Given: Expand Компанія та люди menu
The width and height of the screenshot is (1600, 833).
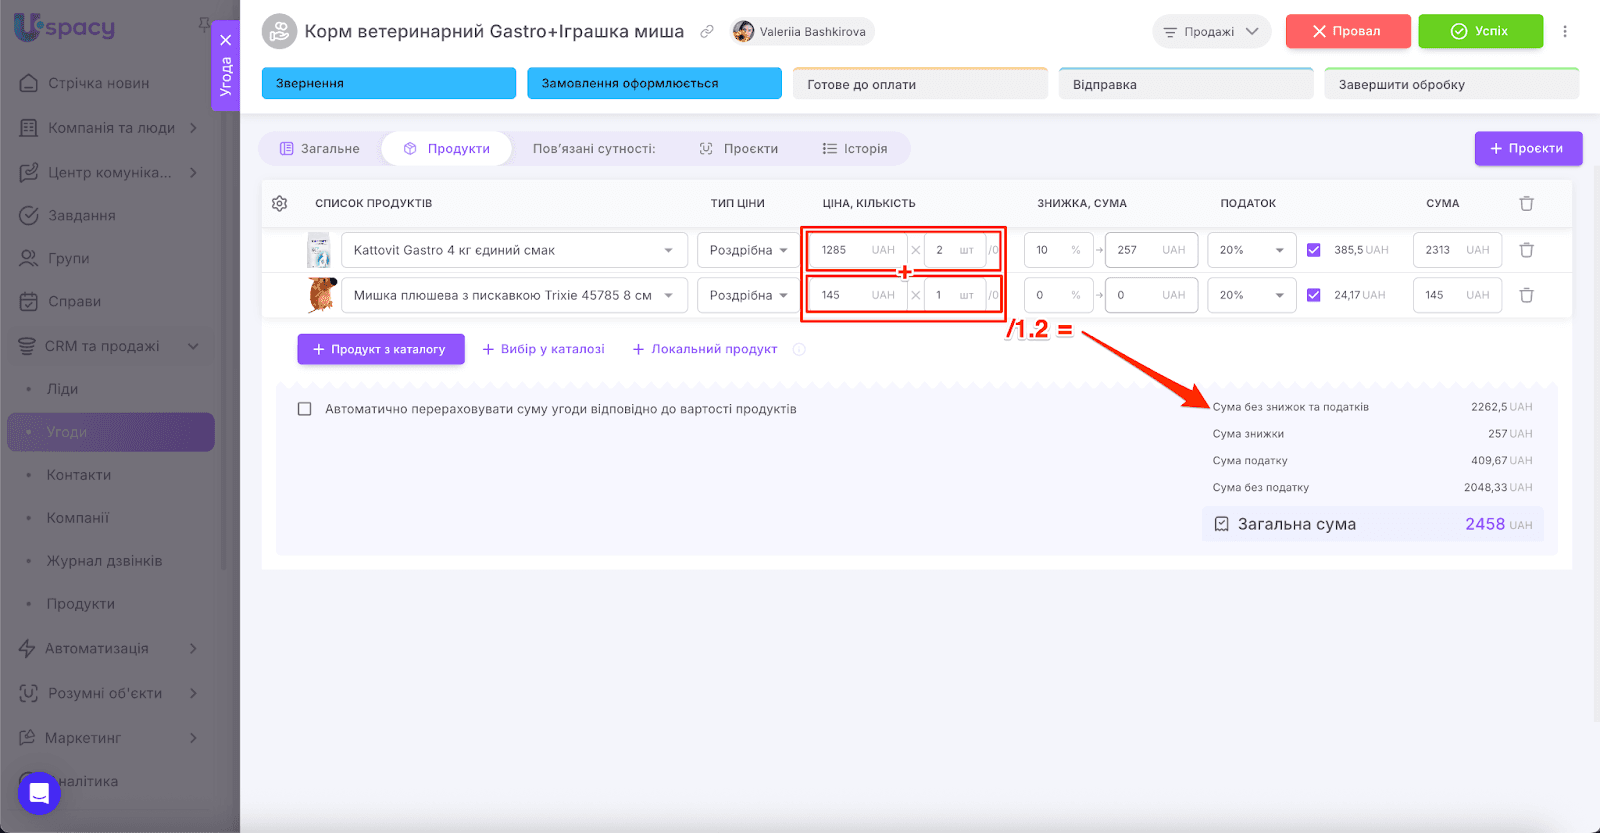Looking at the screenshot, I should coord(110,128).
